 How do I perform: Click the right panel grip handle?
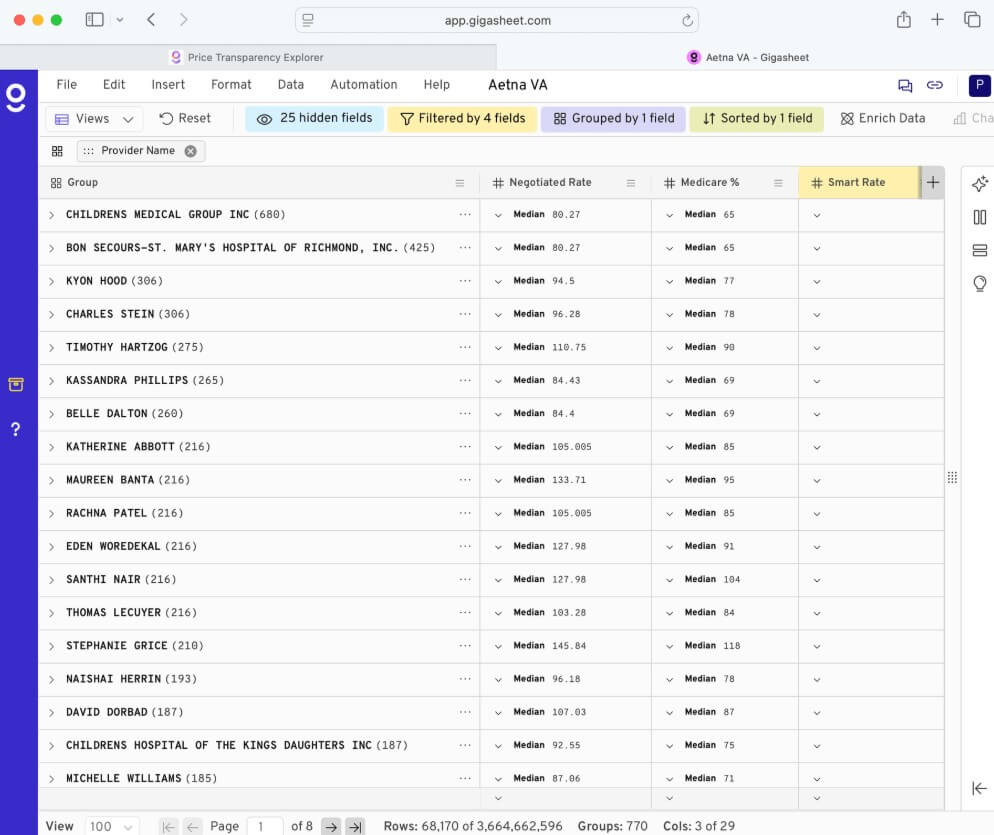952,477
